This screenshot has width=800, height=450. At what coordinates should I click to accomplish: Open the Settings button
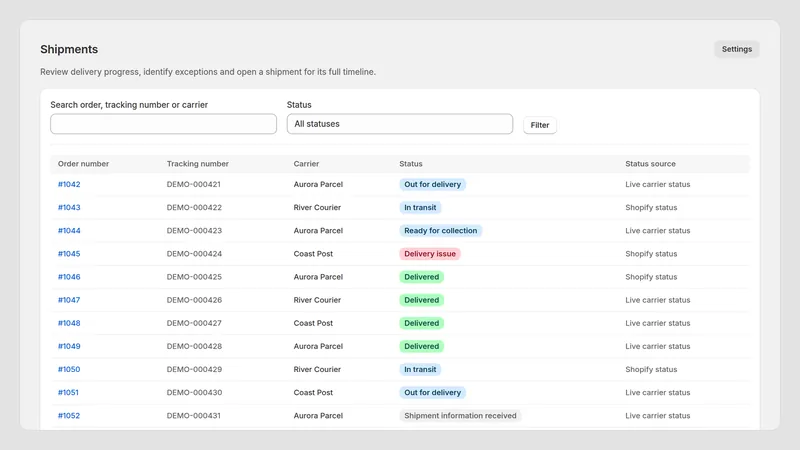coord(737,49)
